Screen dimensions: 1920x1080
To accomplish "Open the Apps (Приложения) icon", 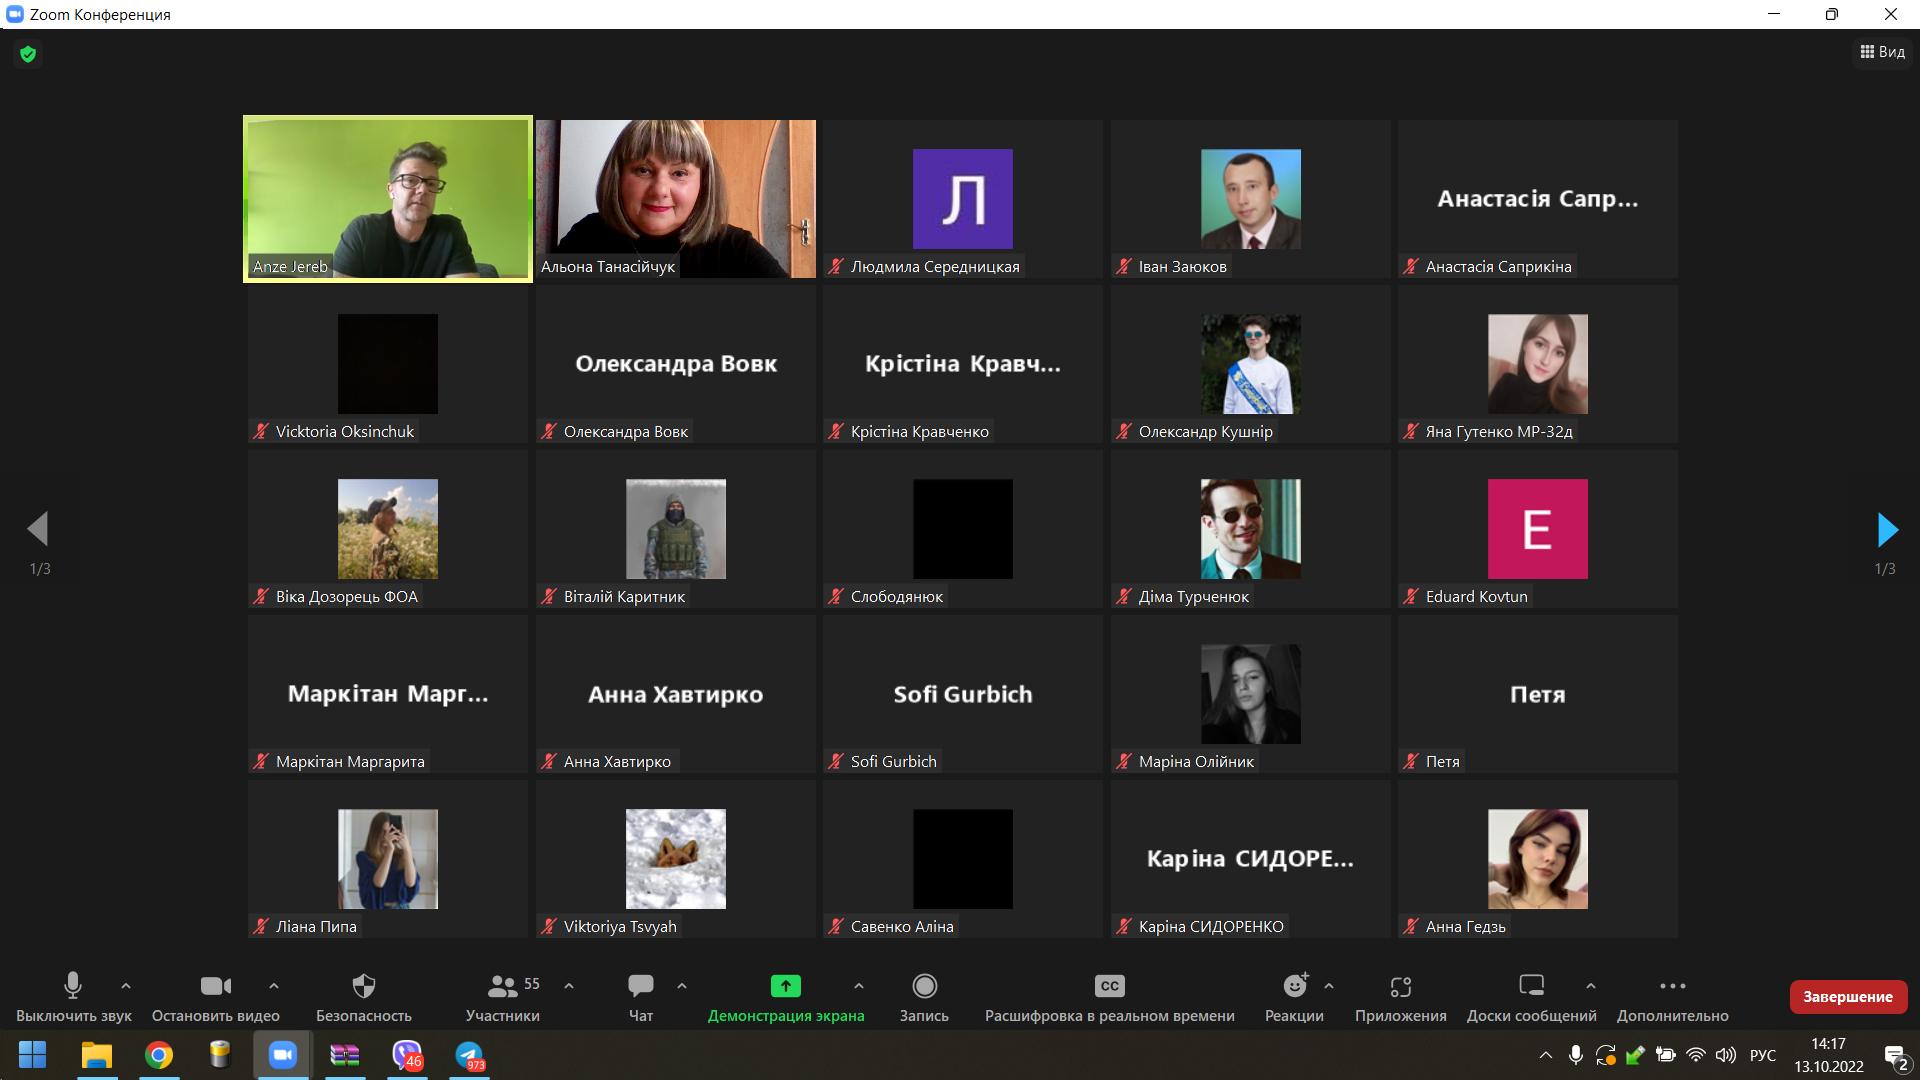I will 1400,987.
